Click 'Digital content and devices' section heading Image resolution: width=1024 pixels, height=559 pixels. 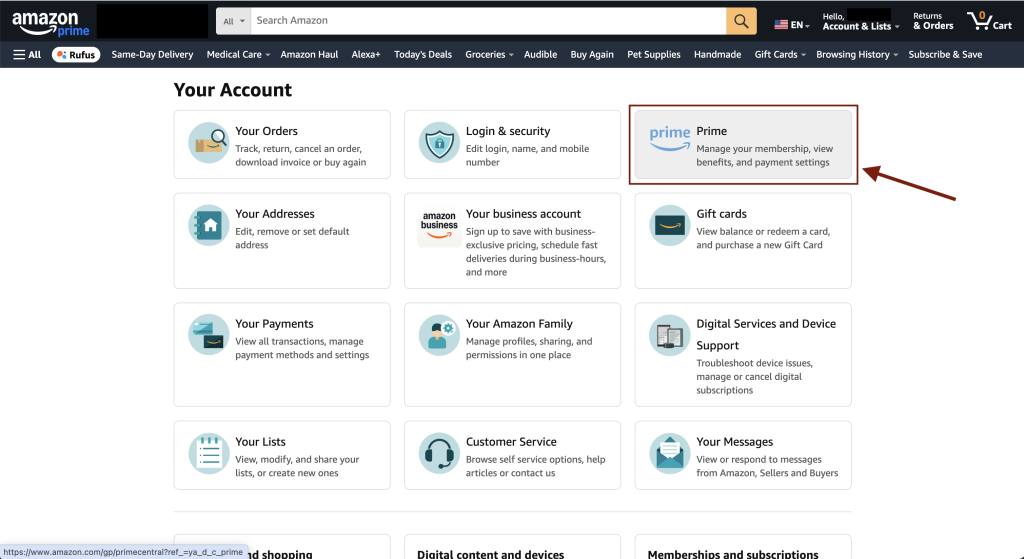490,554
